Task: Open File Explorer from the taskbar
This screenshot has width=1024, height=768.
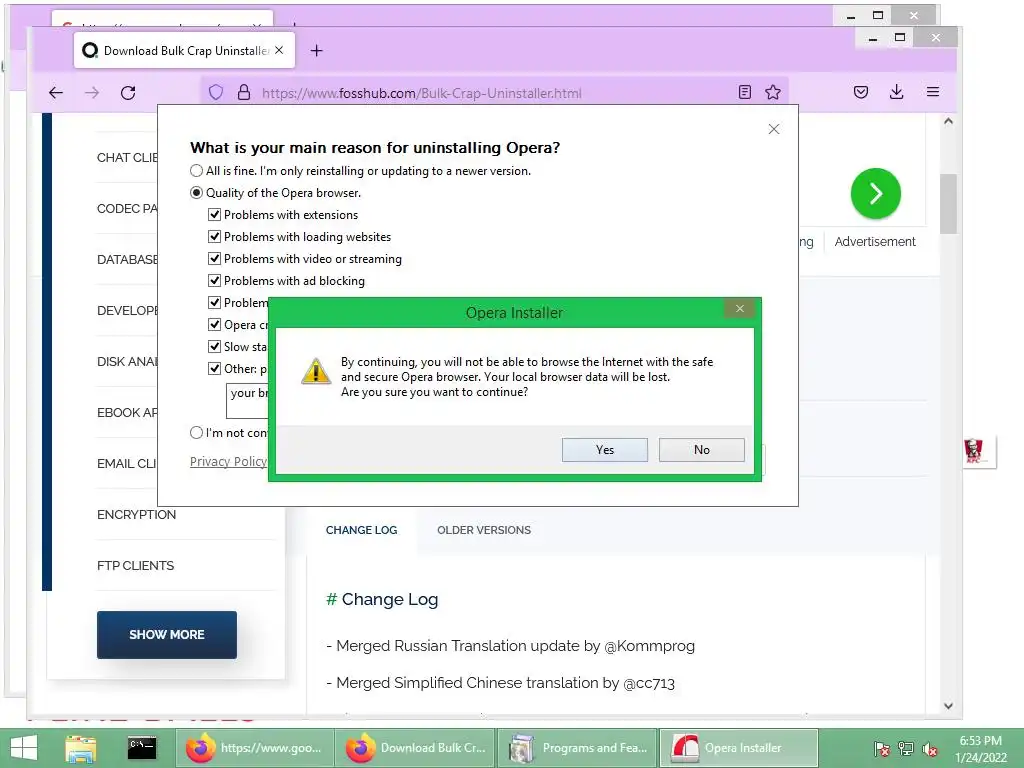Action: pyautogui.click(x=80, y=748)
